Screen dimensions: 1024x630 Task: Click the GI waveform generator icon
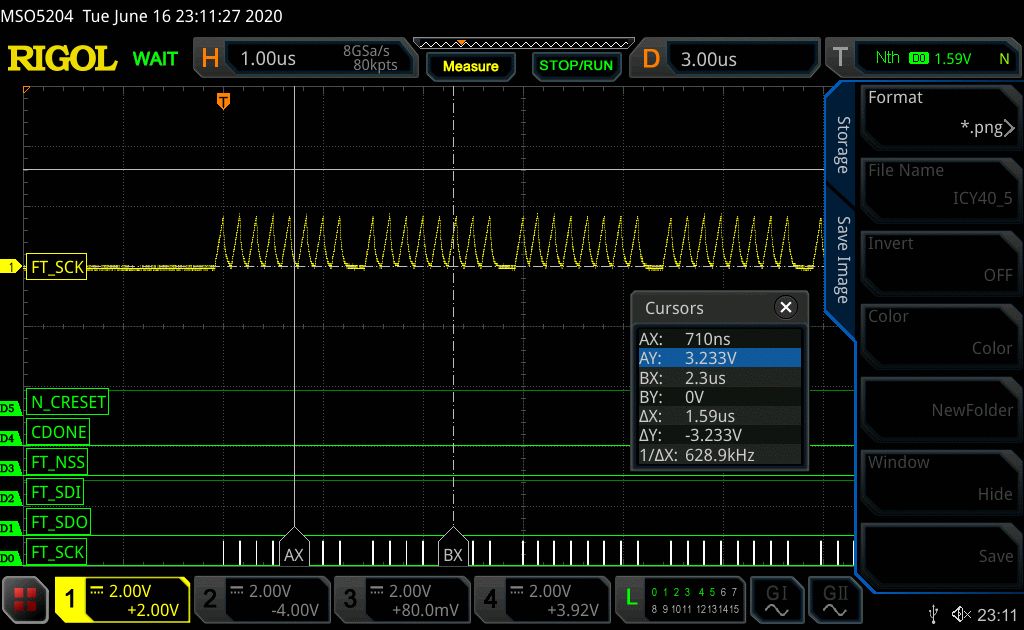777,599
